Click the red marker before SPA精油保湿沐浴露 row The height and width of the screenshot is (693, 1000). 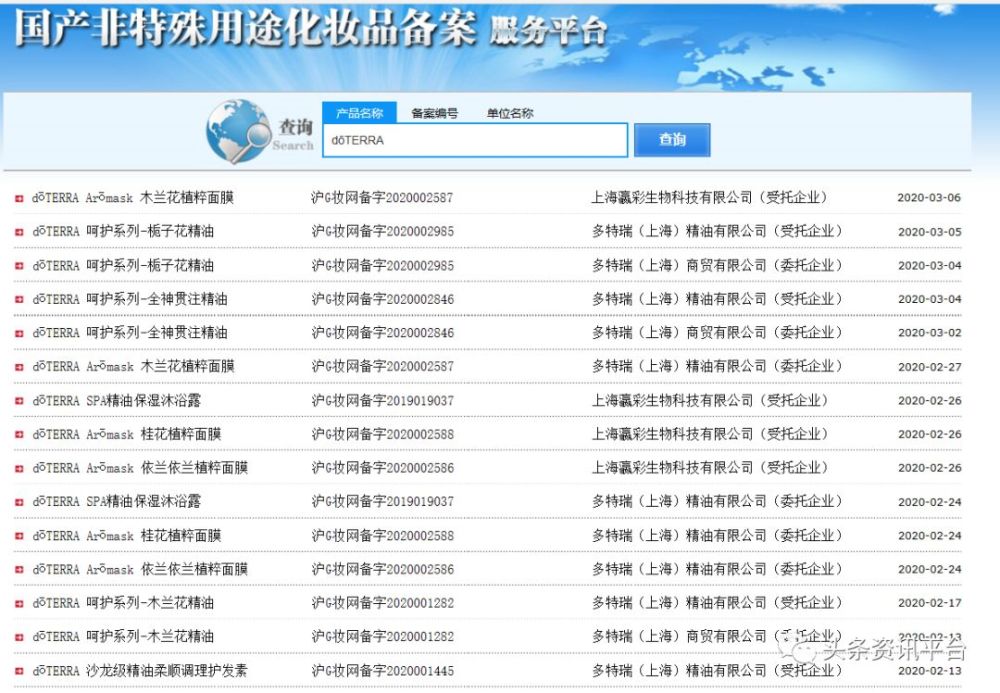pyautogui.click(x=19, y=399)
